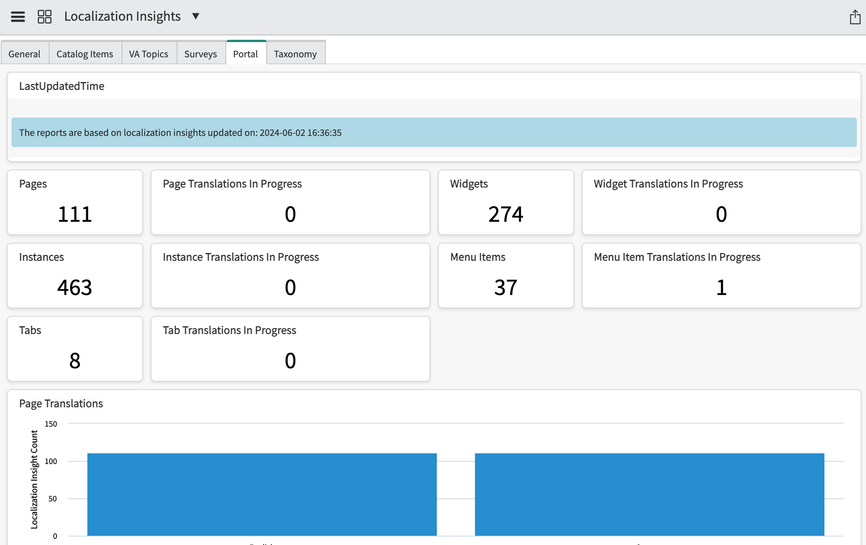Image resolution: width=866 pixels, height=545 pixels.
Task: Click the Page Translations chart title
Action: [61, 404]
